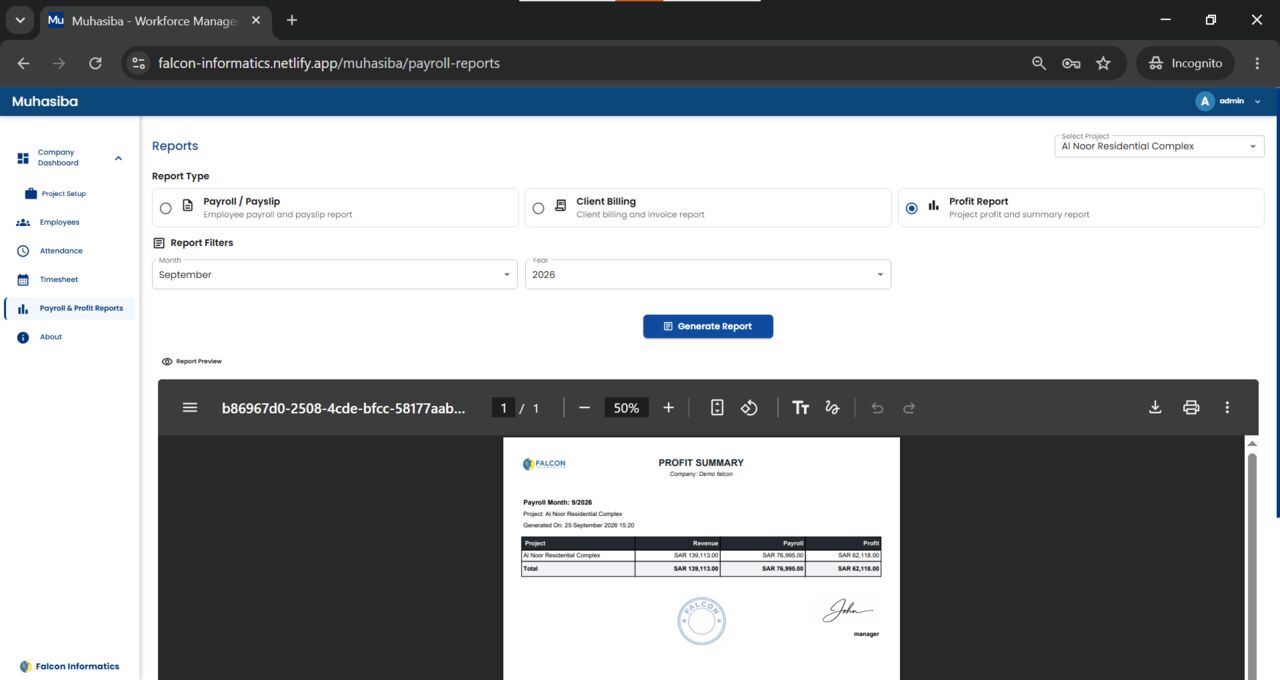
Task: Open the PDF viewer more actions menu
Action: click(x=1227, y=408)
